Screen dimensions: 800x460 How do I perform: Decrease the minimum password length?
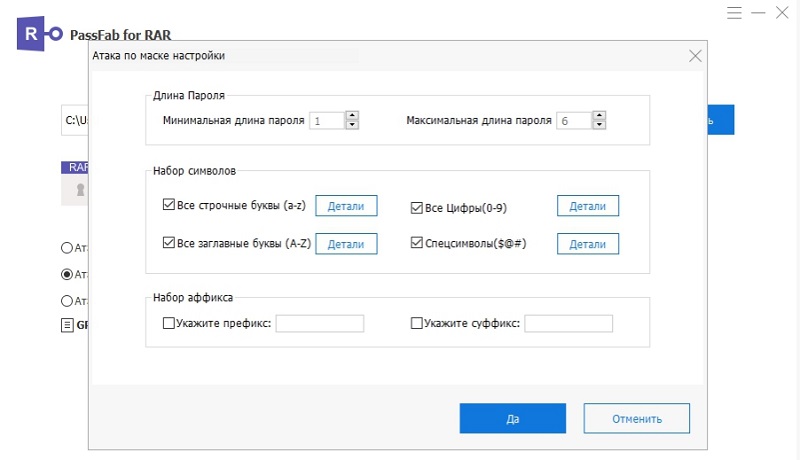(352, 124)
